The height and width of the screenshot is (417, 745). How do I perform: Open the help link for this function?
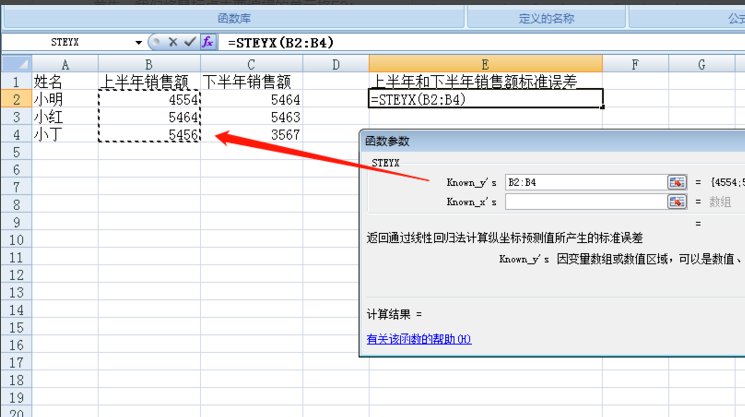pyautogui.click(x=419, y=339)
